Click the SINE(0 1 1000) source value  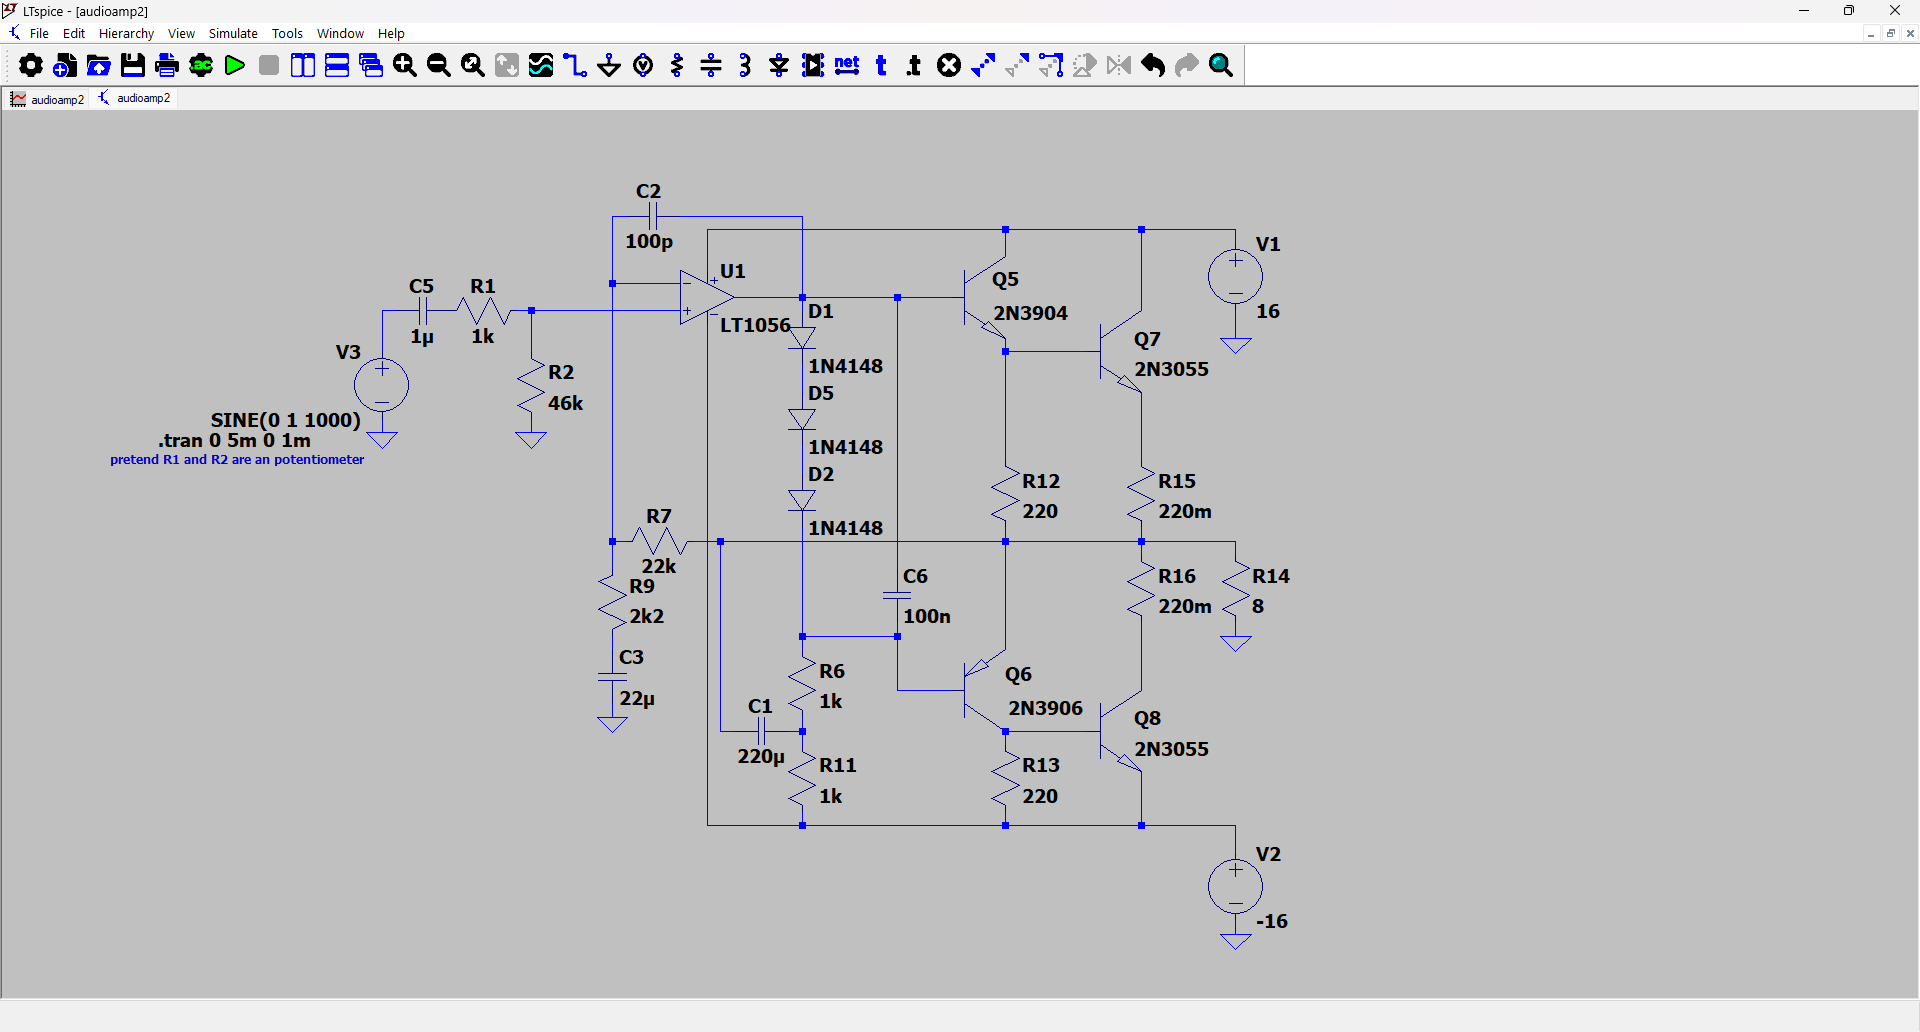(x=285, y=420)
